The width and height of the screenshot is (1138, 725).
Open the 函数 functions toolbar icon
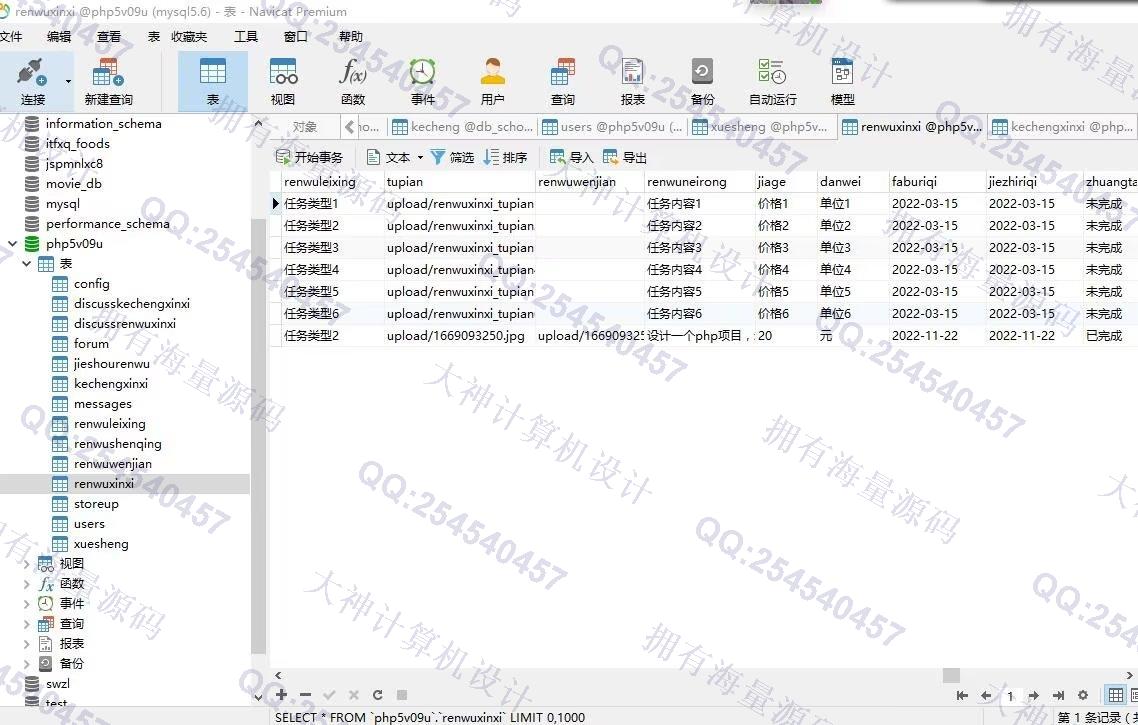353,81
